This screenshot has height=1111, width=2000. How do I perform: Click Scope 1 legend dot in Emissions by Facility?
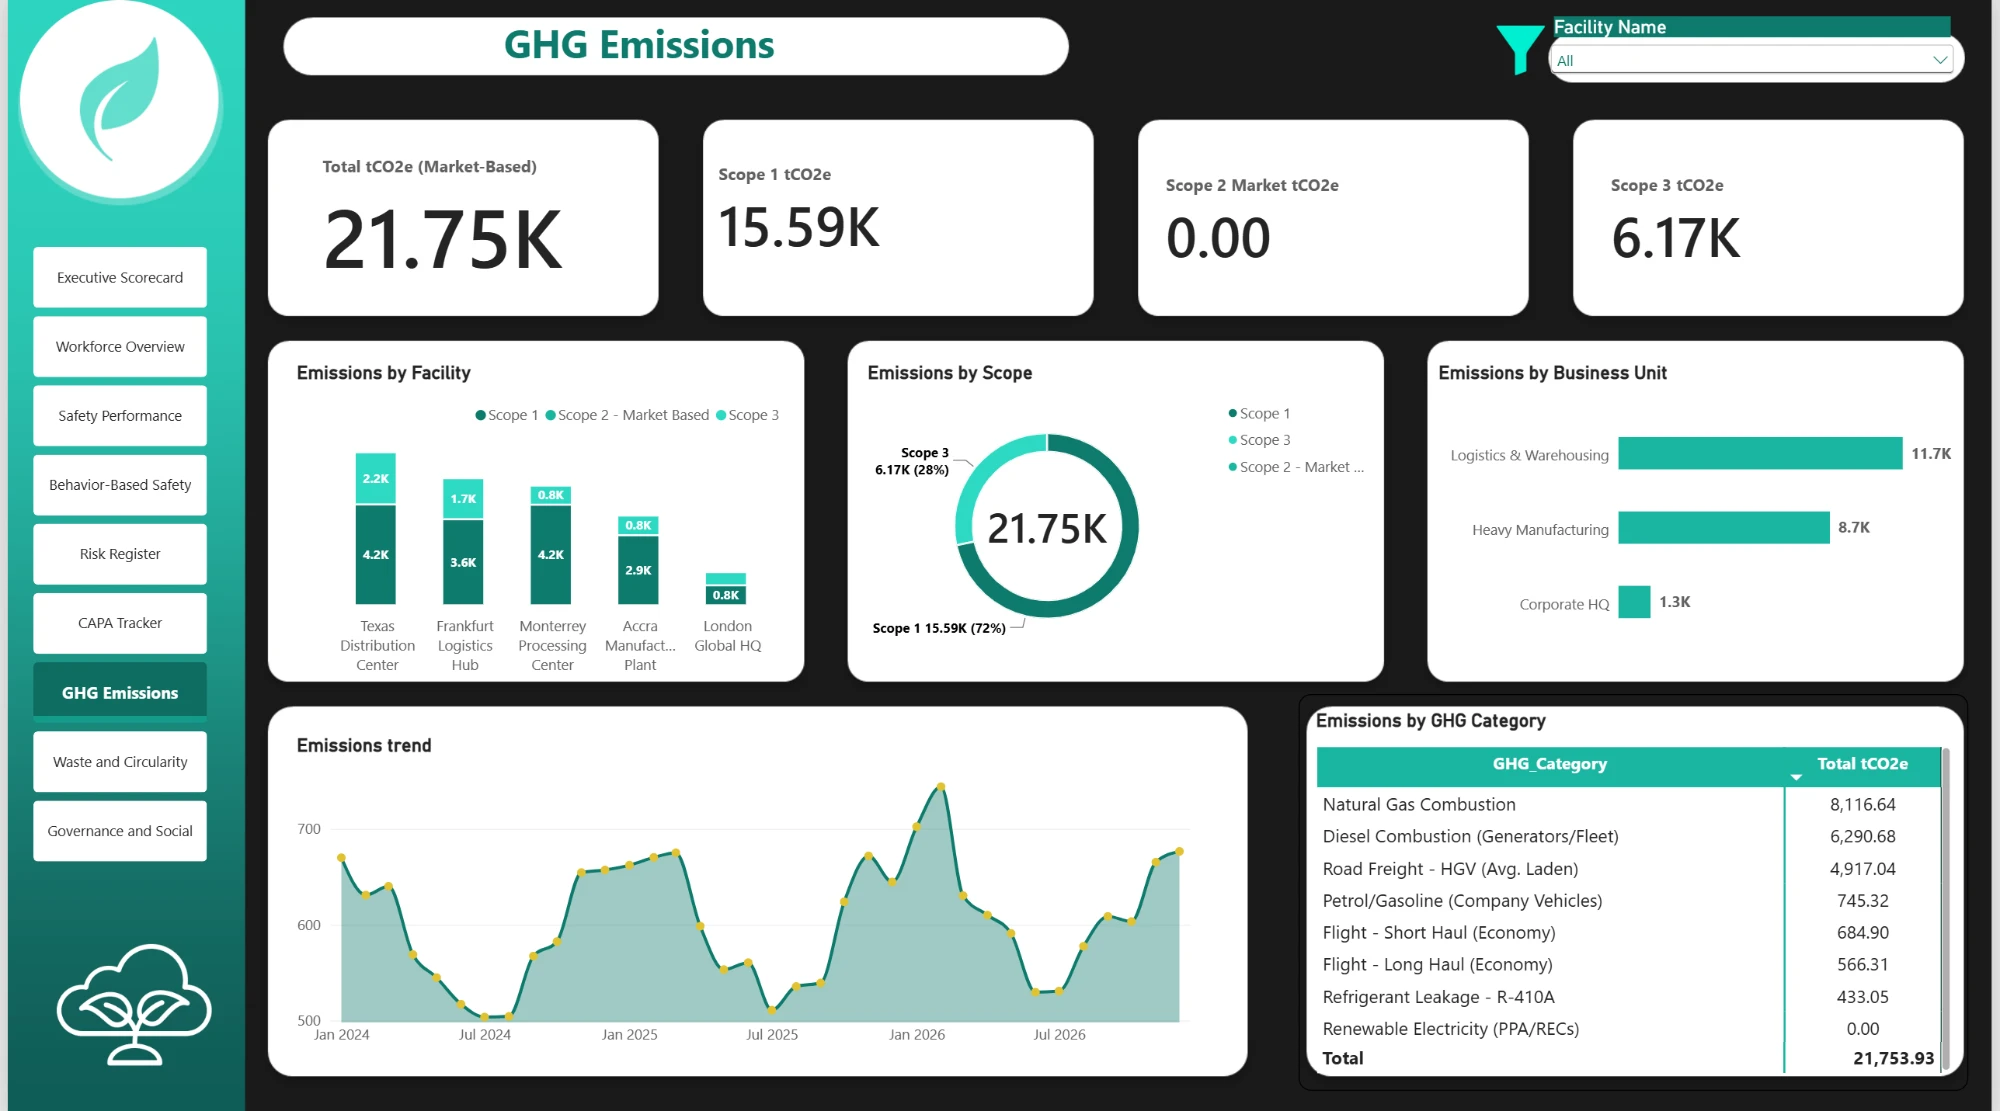481,415
